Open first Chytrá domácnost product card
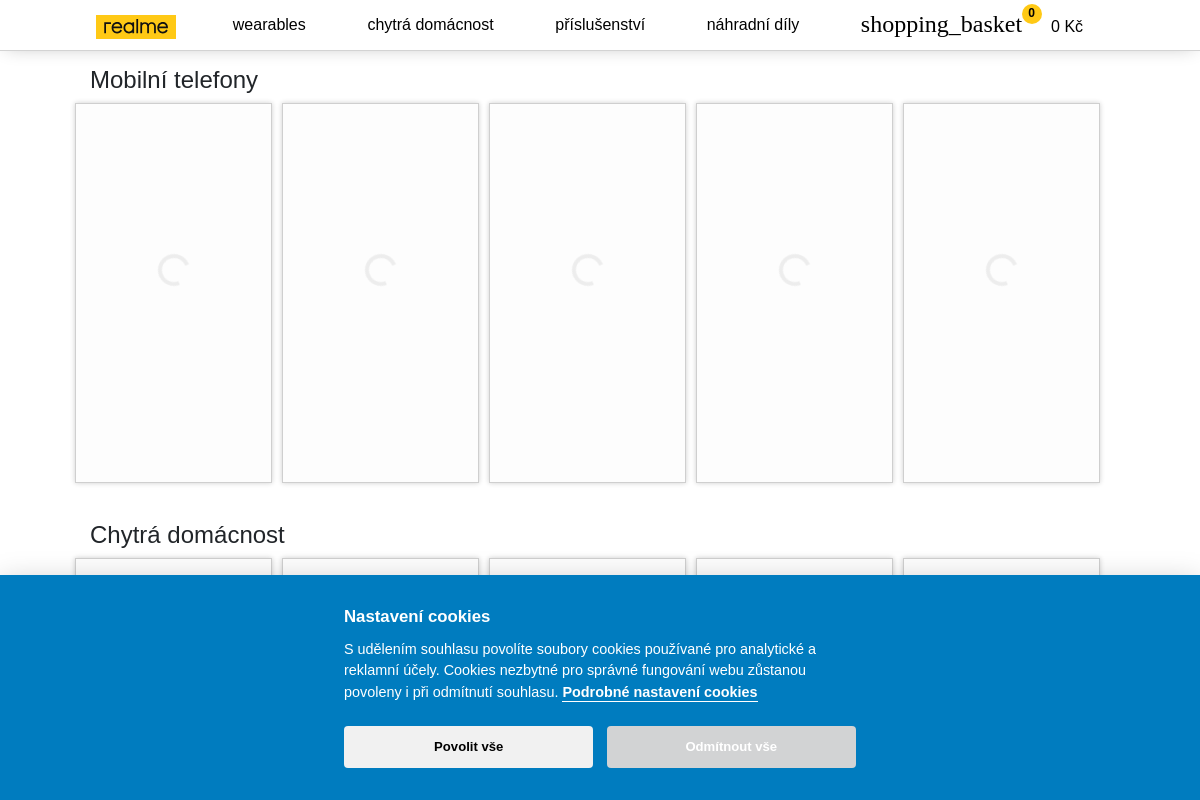 click(x=173, y=567)
